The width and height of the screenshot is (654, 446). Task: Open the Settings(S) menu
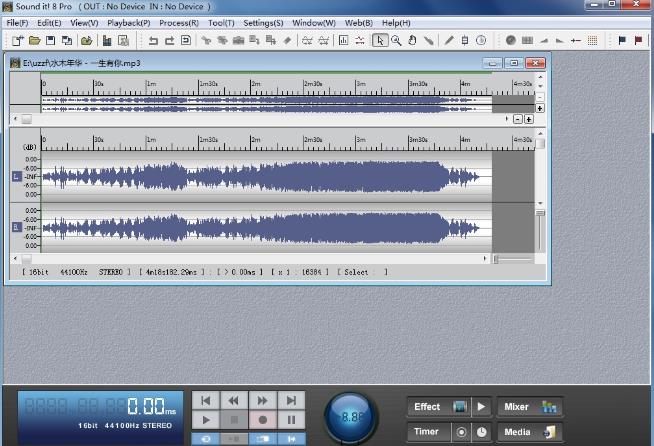(x=263, y=22)
